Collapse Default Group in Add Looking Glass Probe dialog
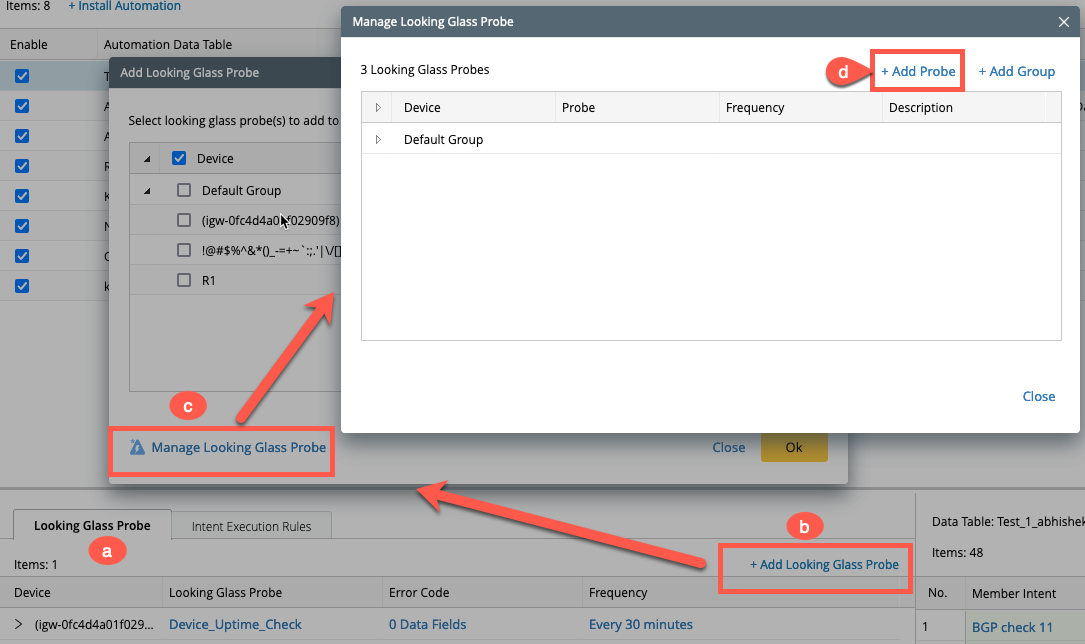 (148, 190)
